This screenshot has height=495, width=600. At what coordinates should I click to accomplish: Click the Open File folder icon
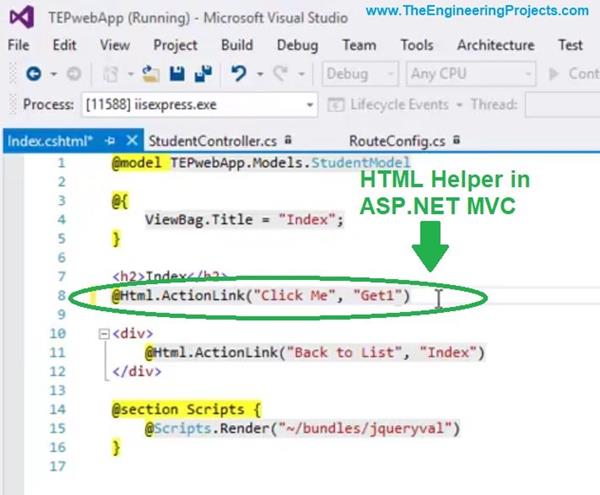tap(151, 74)
